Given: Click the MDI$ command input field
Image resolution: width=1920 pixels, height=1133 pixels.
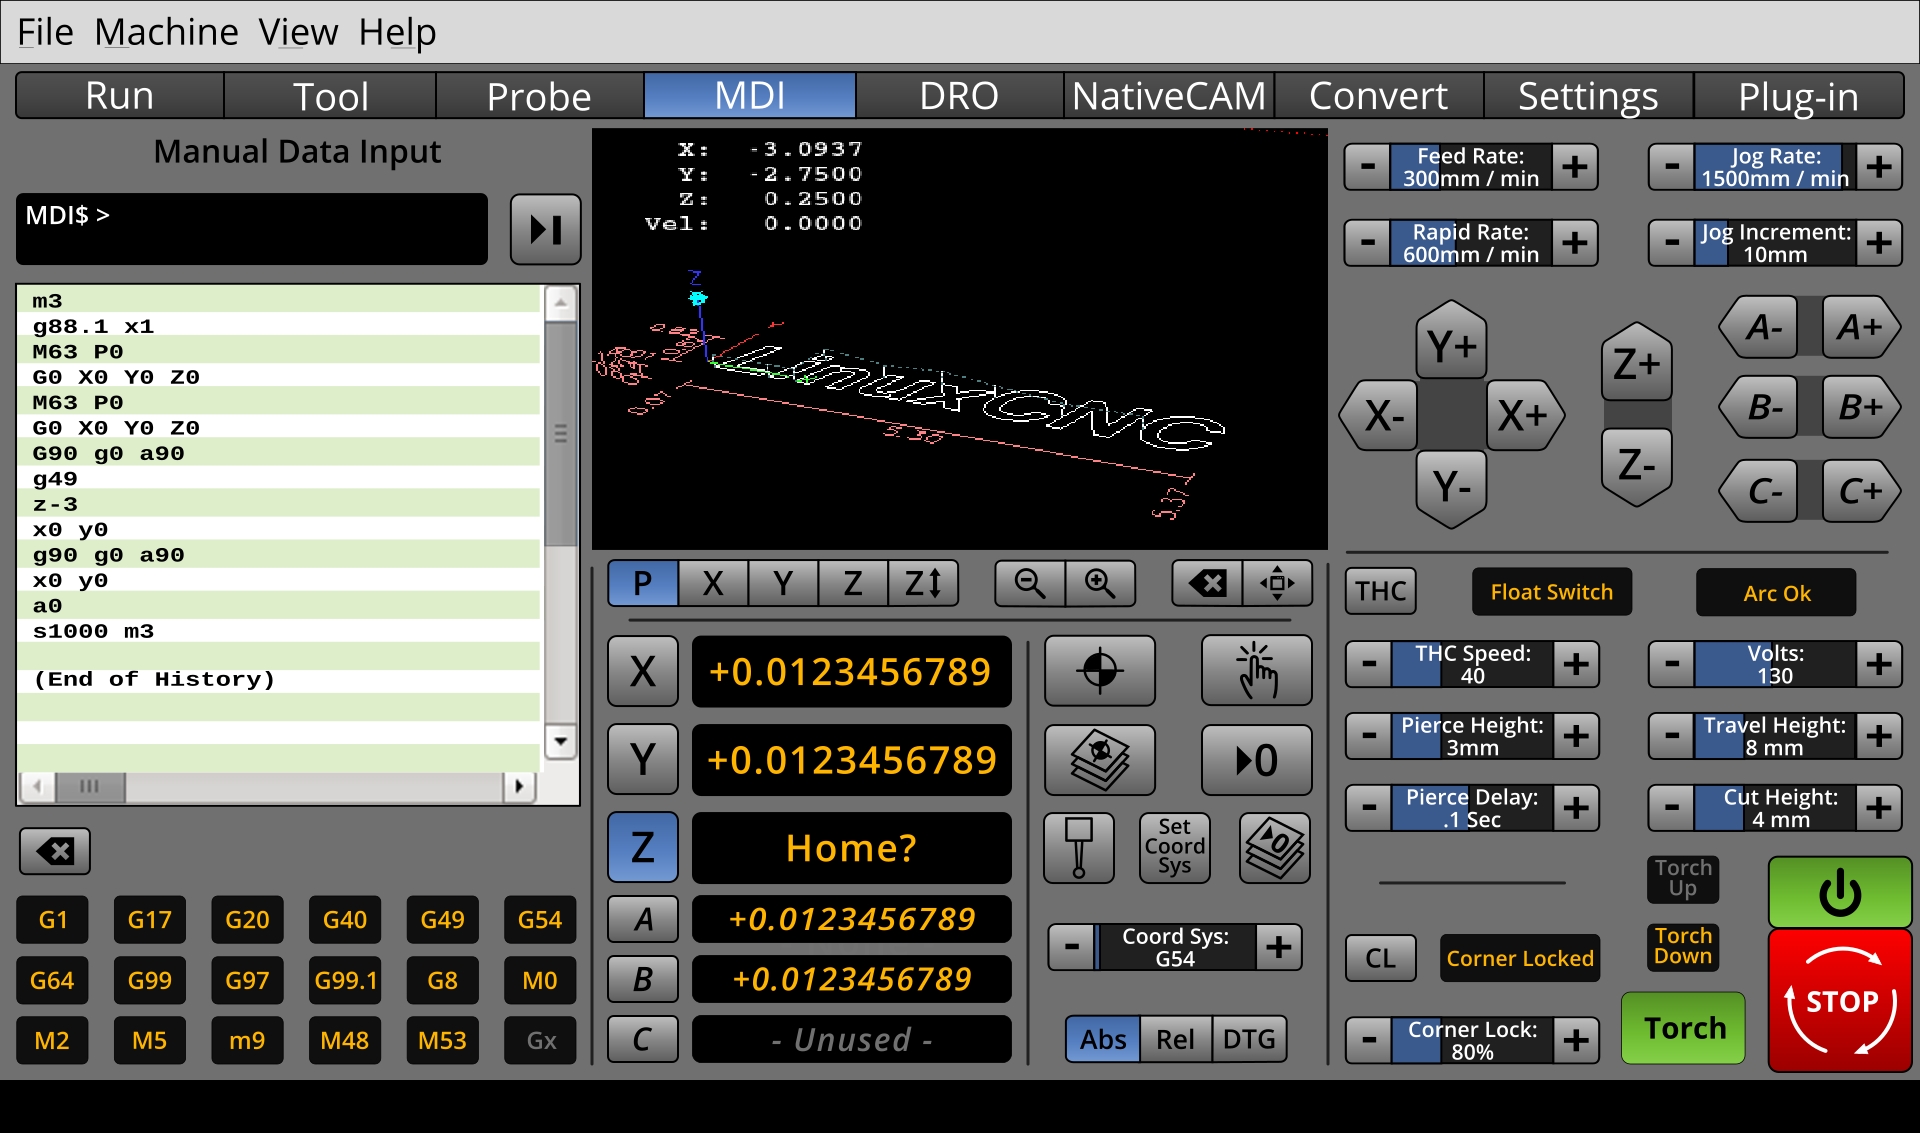Looking at the screenshot, I should click(252, 229).
